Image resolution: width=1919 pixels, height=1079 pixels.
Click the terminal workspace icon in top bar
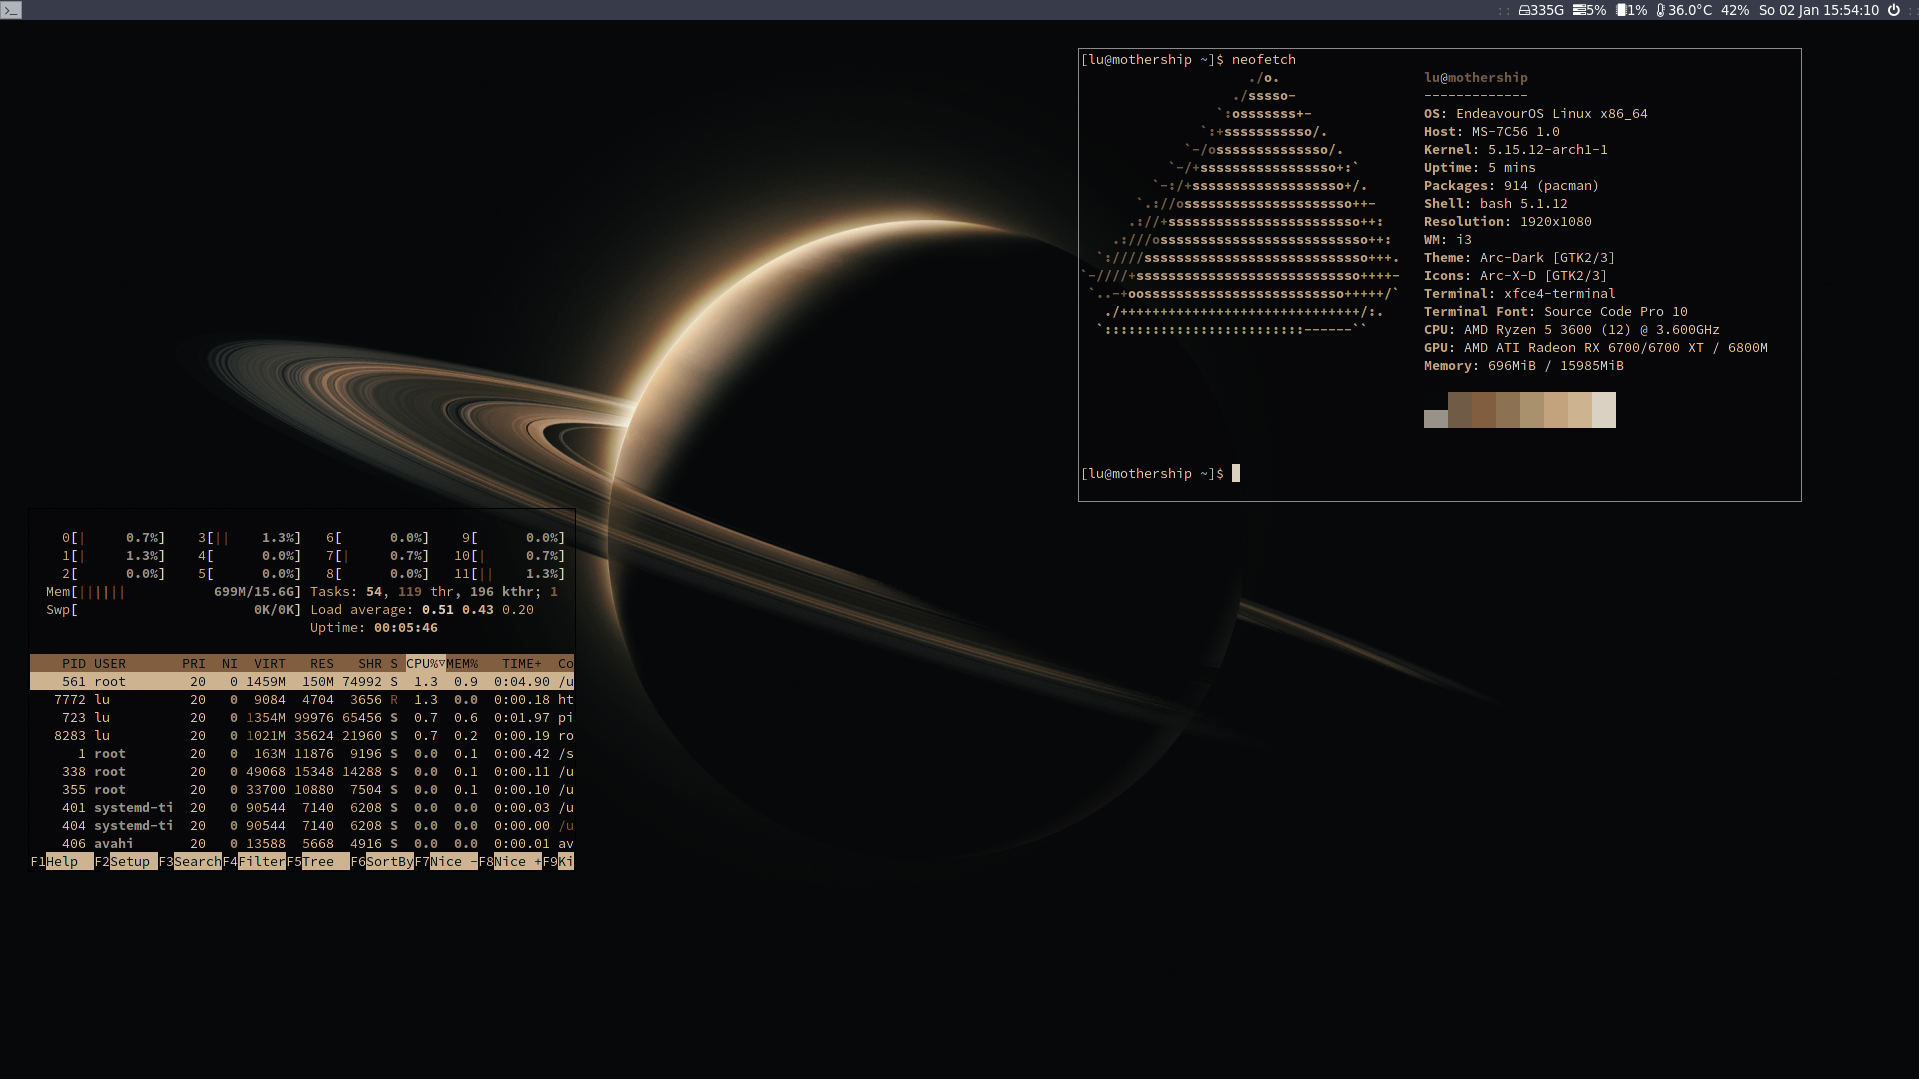[x=11, y=10]
